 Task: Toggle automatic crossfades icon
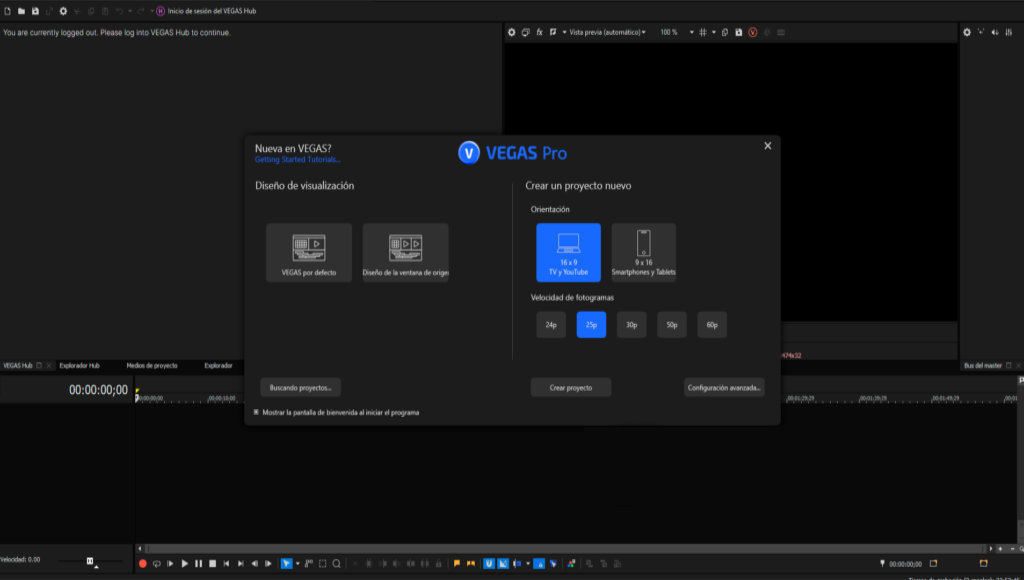[x=503, y=564]
